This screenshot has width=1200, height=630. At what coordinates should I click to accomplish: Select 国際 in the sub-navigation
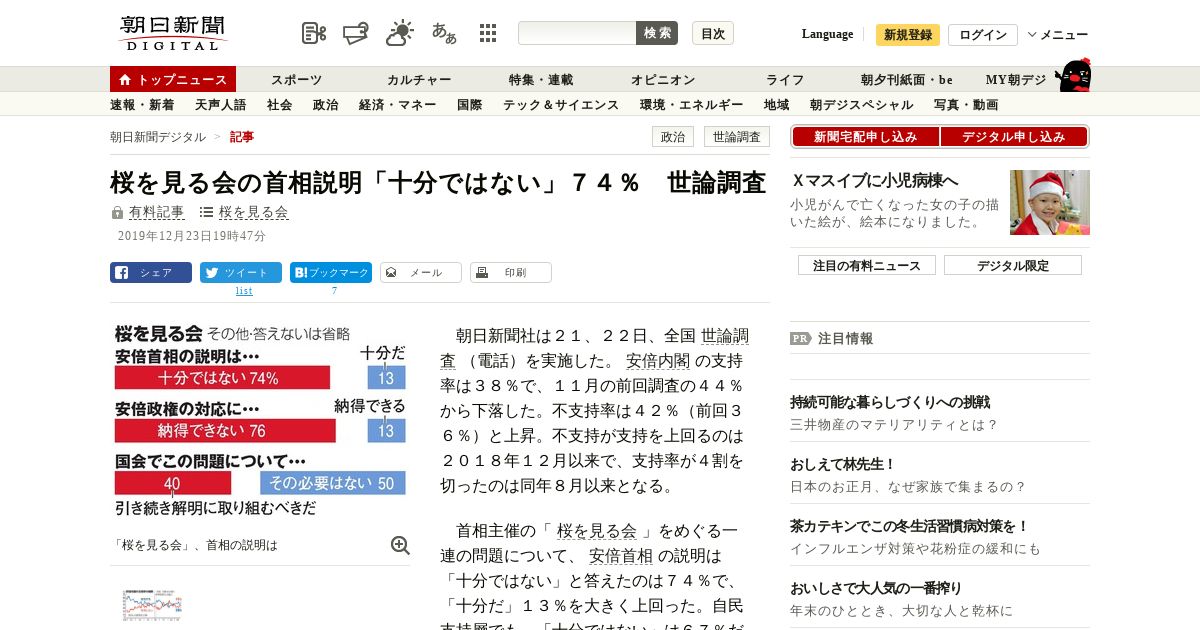point(469,105)
